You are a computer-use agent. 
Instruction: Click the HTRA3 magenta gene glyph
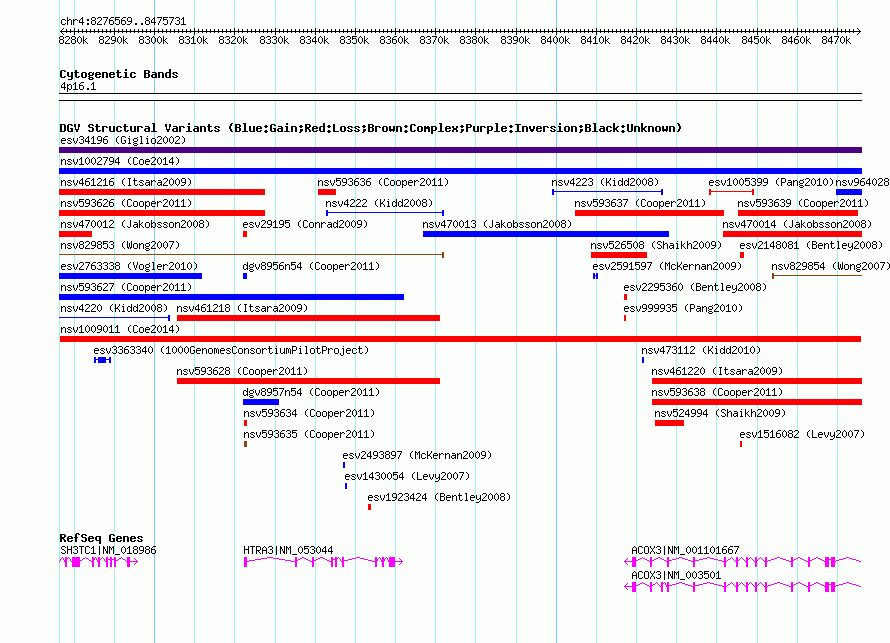click(323, 562)
